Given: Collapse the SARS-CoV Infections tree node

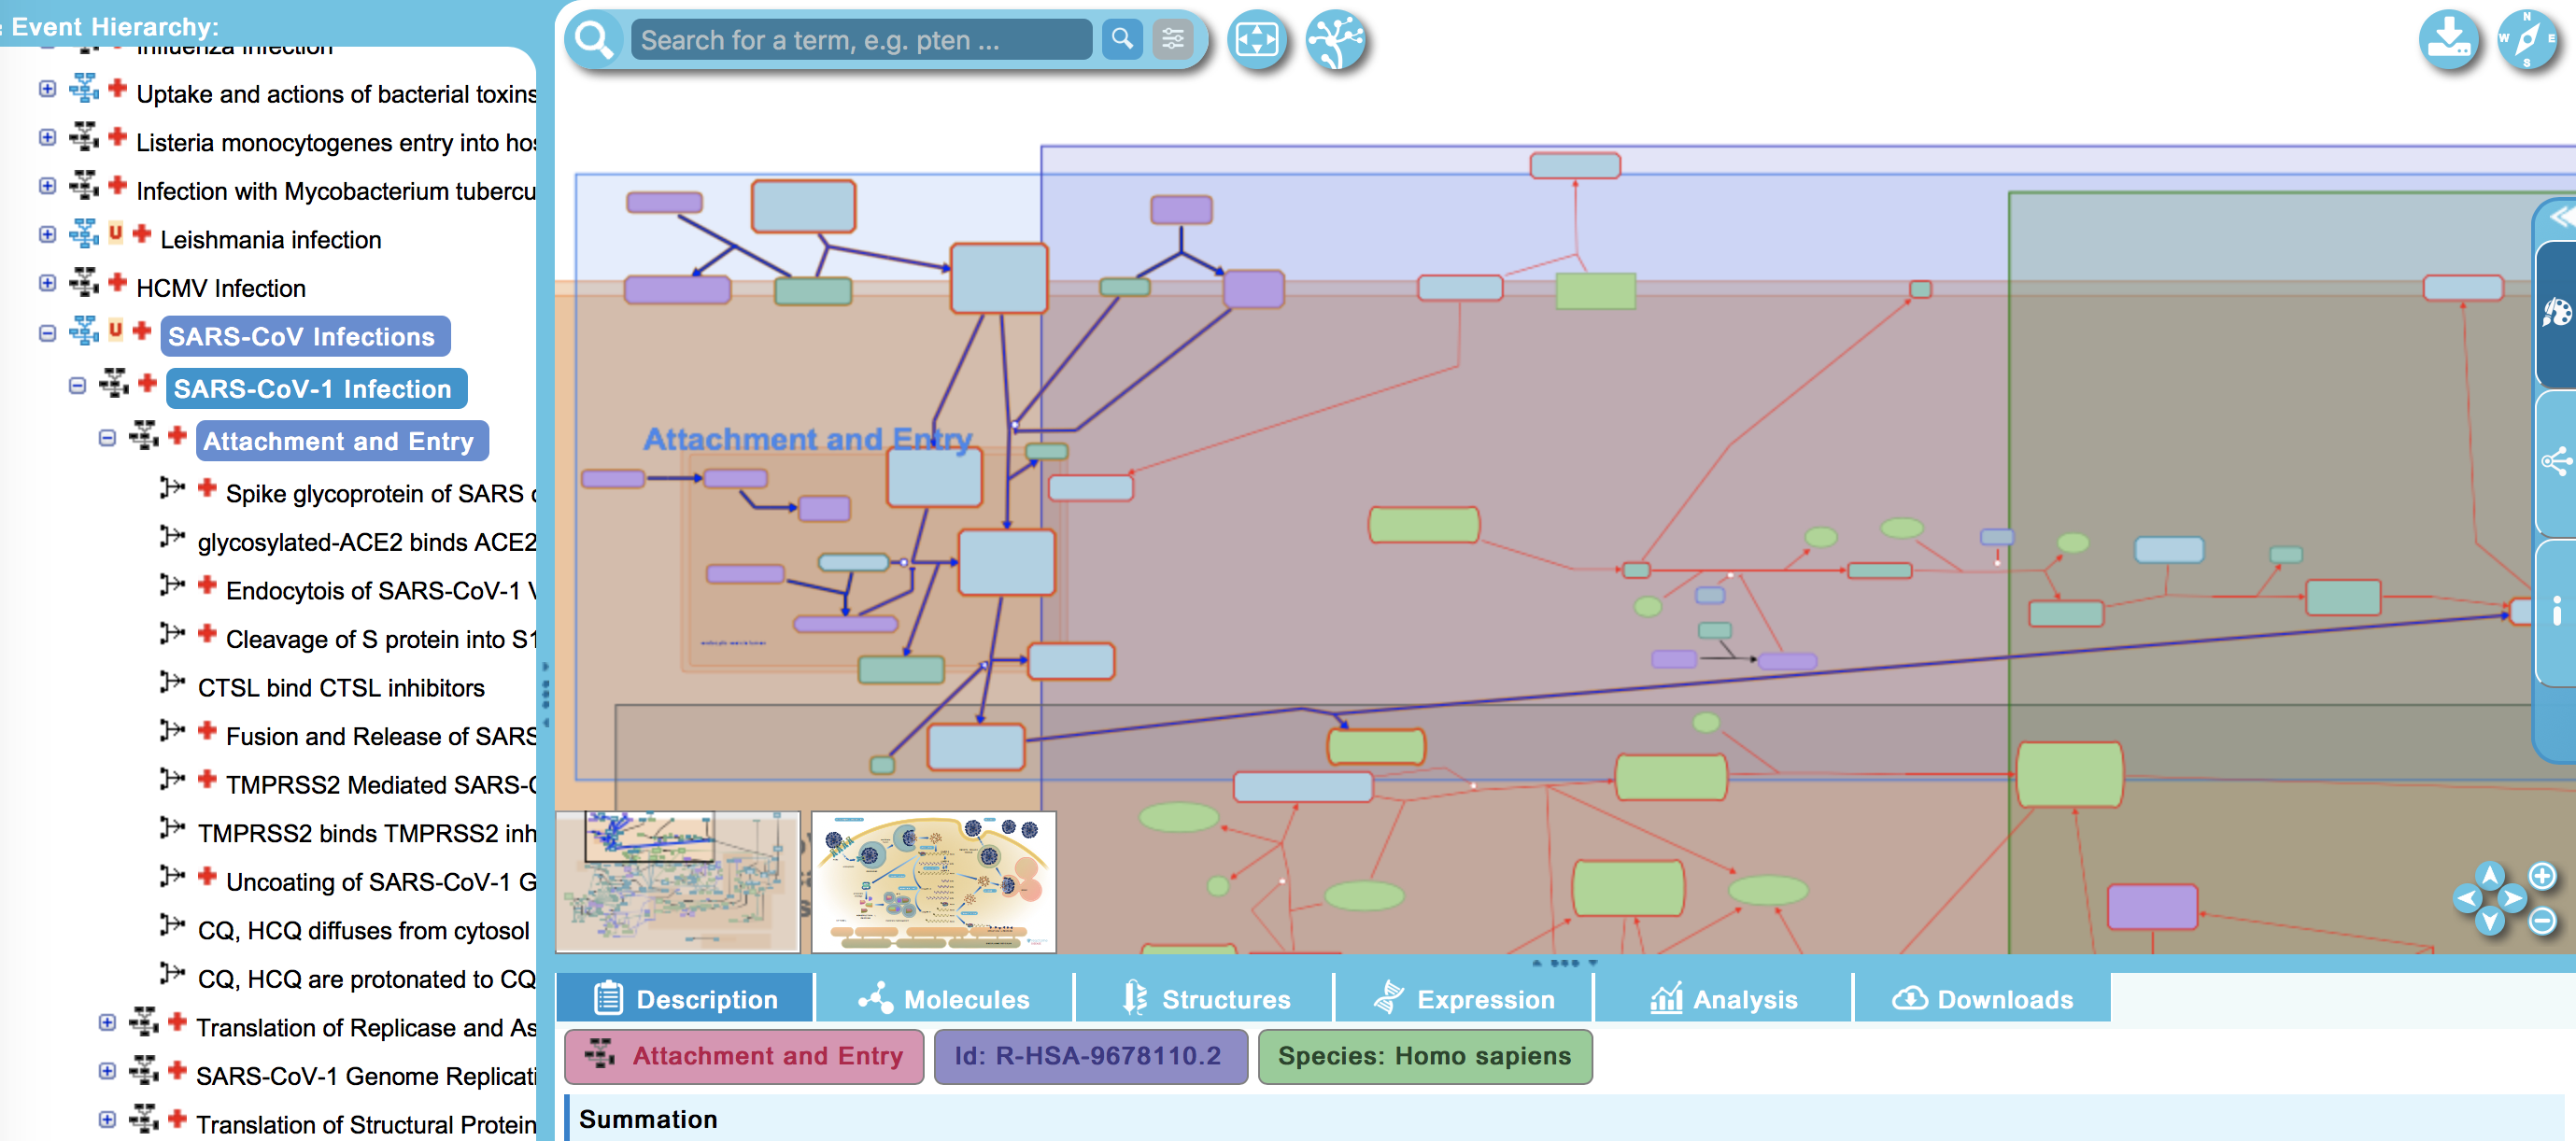Looking at the screenshot, I should 47,334.
